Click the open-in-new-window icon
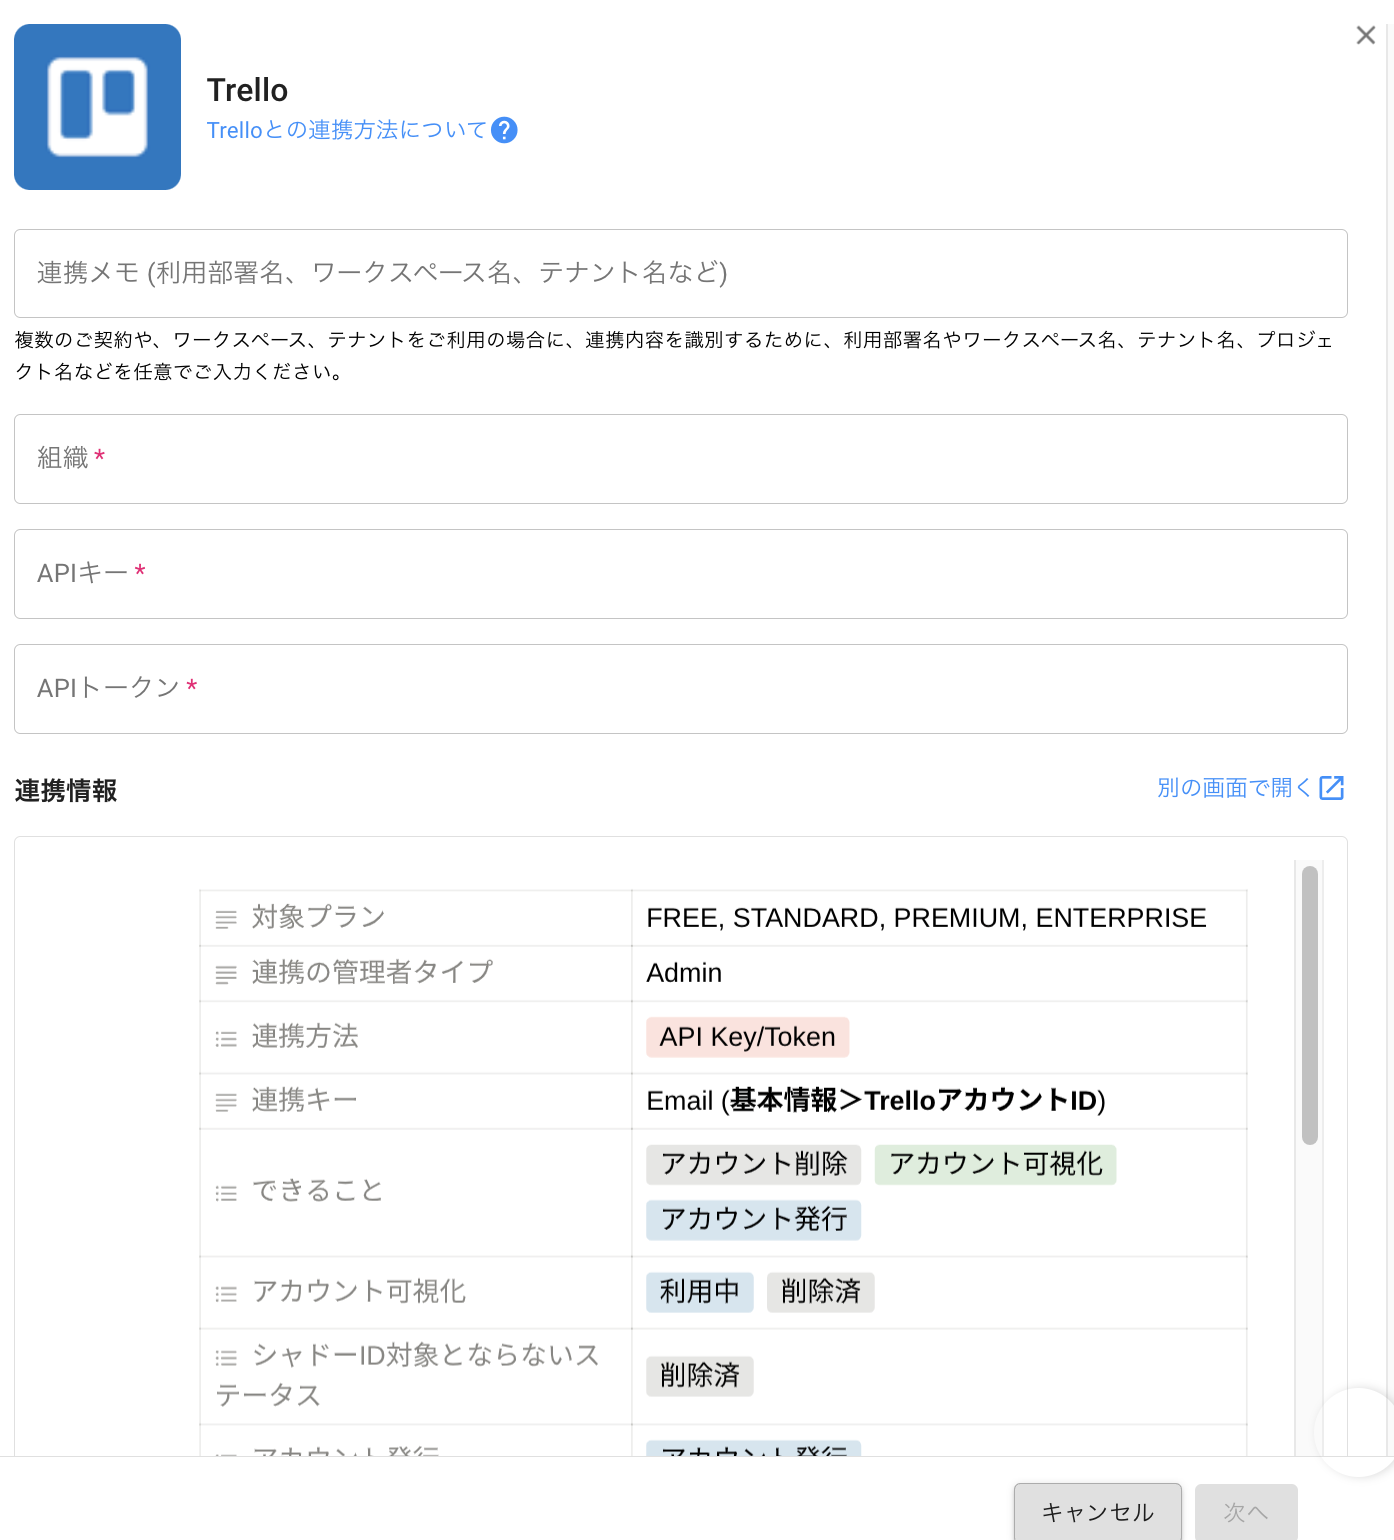 (1331, 788)
